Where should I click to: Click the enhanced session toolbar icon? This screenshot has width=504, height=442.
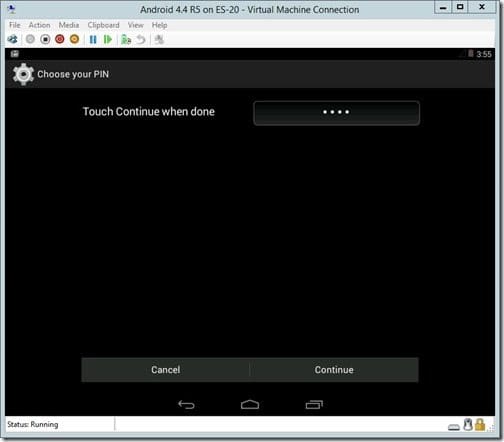[159, 40]
